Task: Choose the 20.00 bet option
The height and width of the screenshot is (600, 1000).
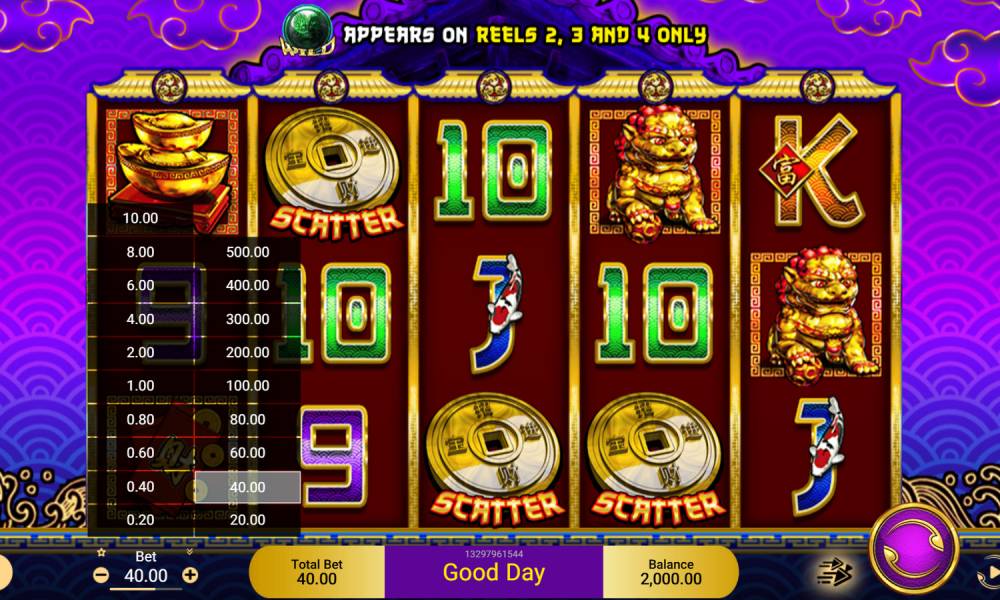Action: 247,520
